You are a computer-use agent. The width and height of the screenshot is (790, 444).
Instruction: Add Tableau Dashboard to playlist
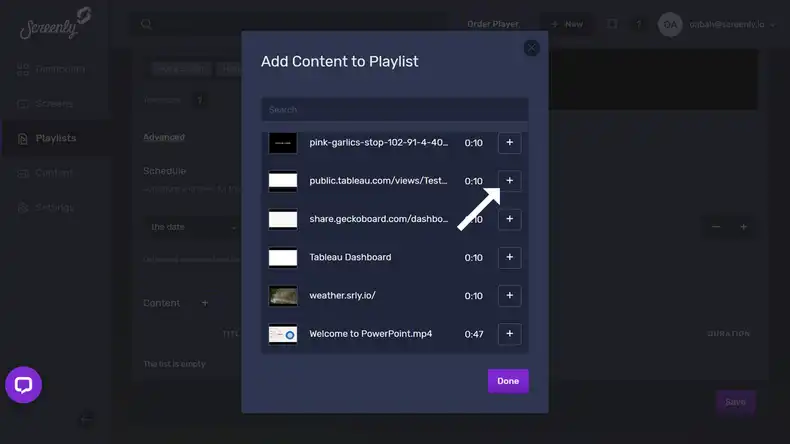pos(509,258)
